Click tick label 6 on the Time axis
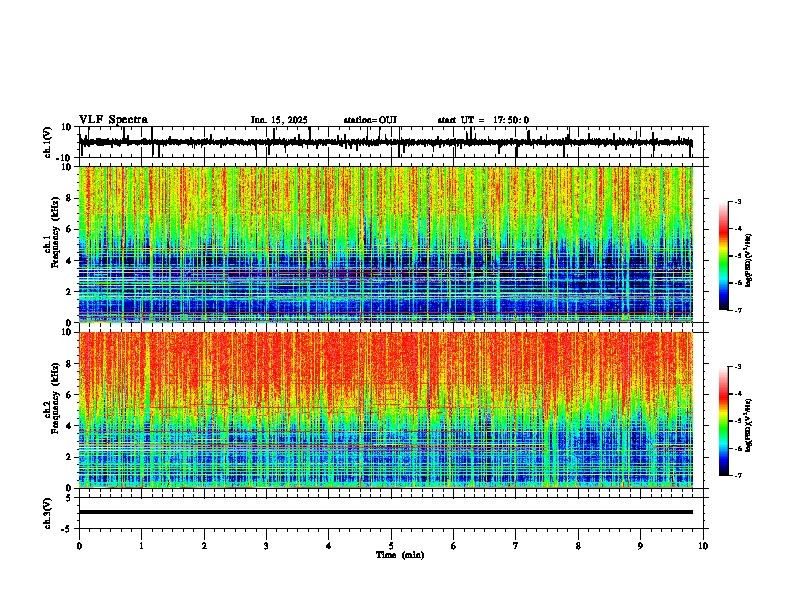 [x=453, y=546]
